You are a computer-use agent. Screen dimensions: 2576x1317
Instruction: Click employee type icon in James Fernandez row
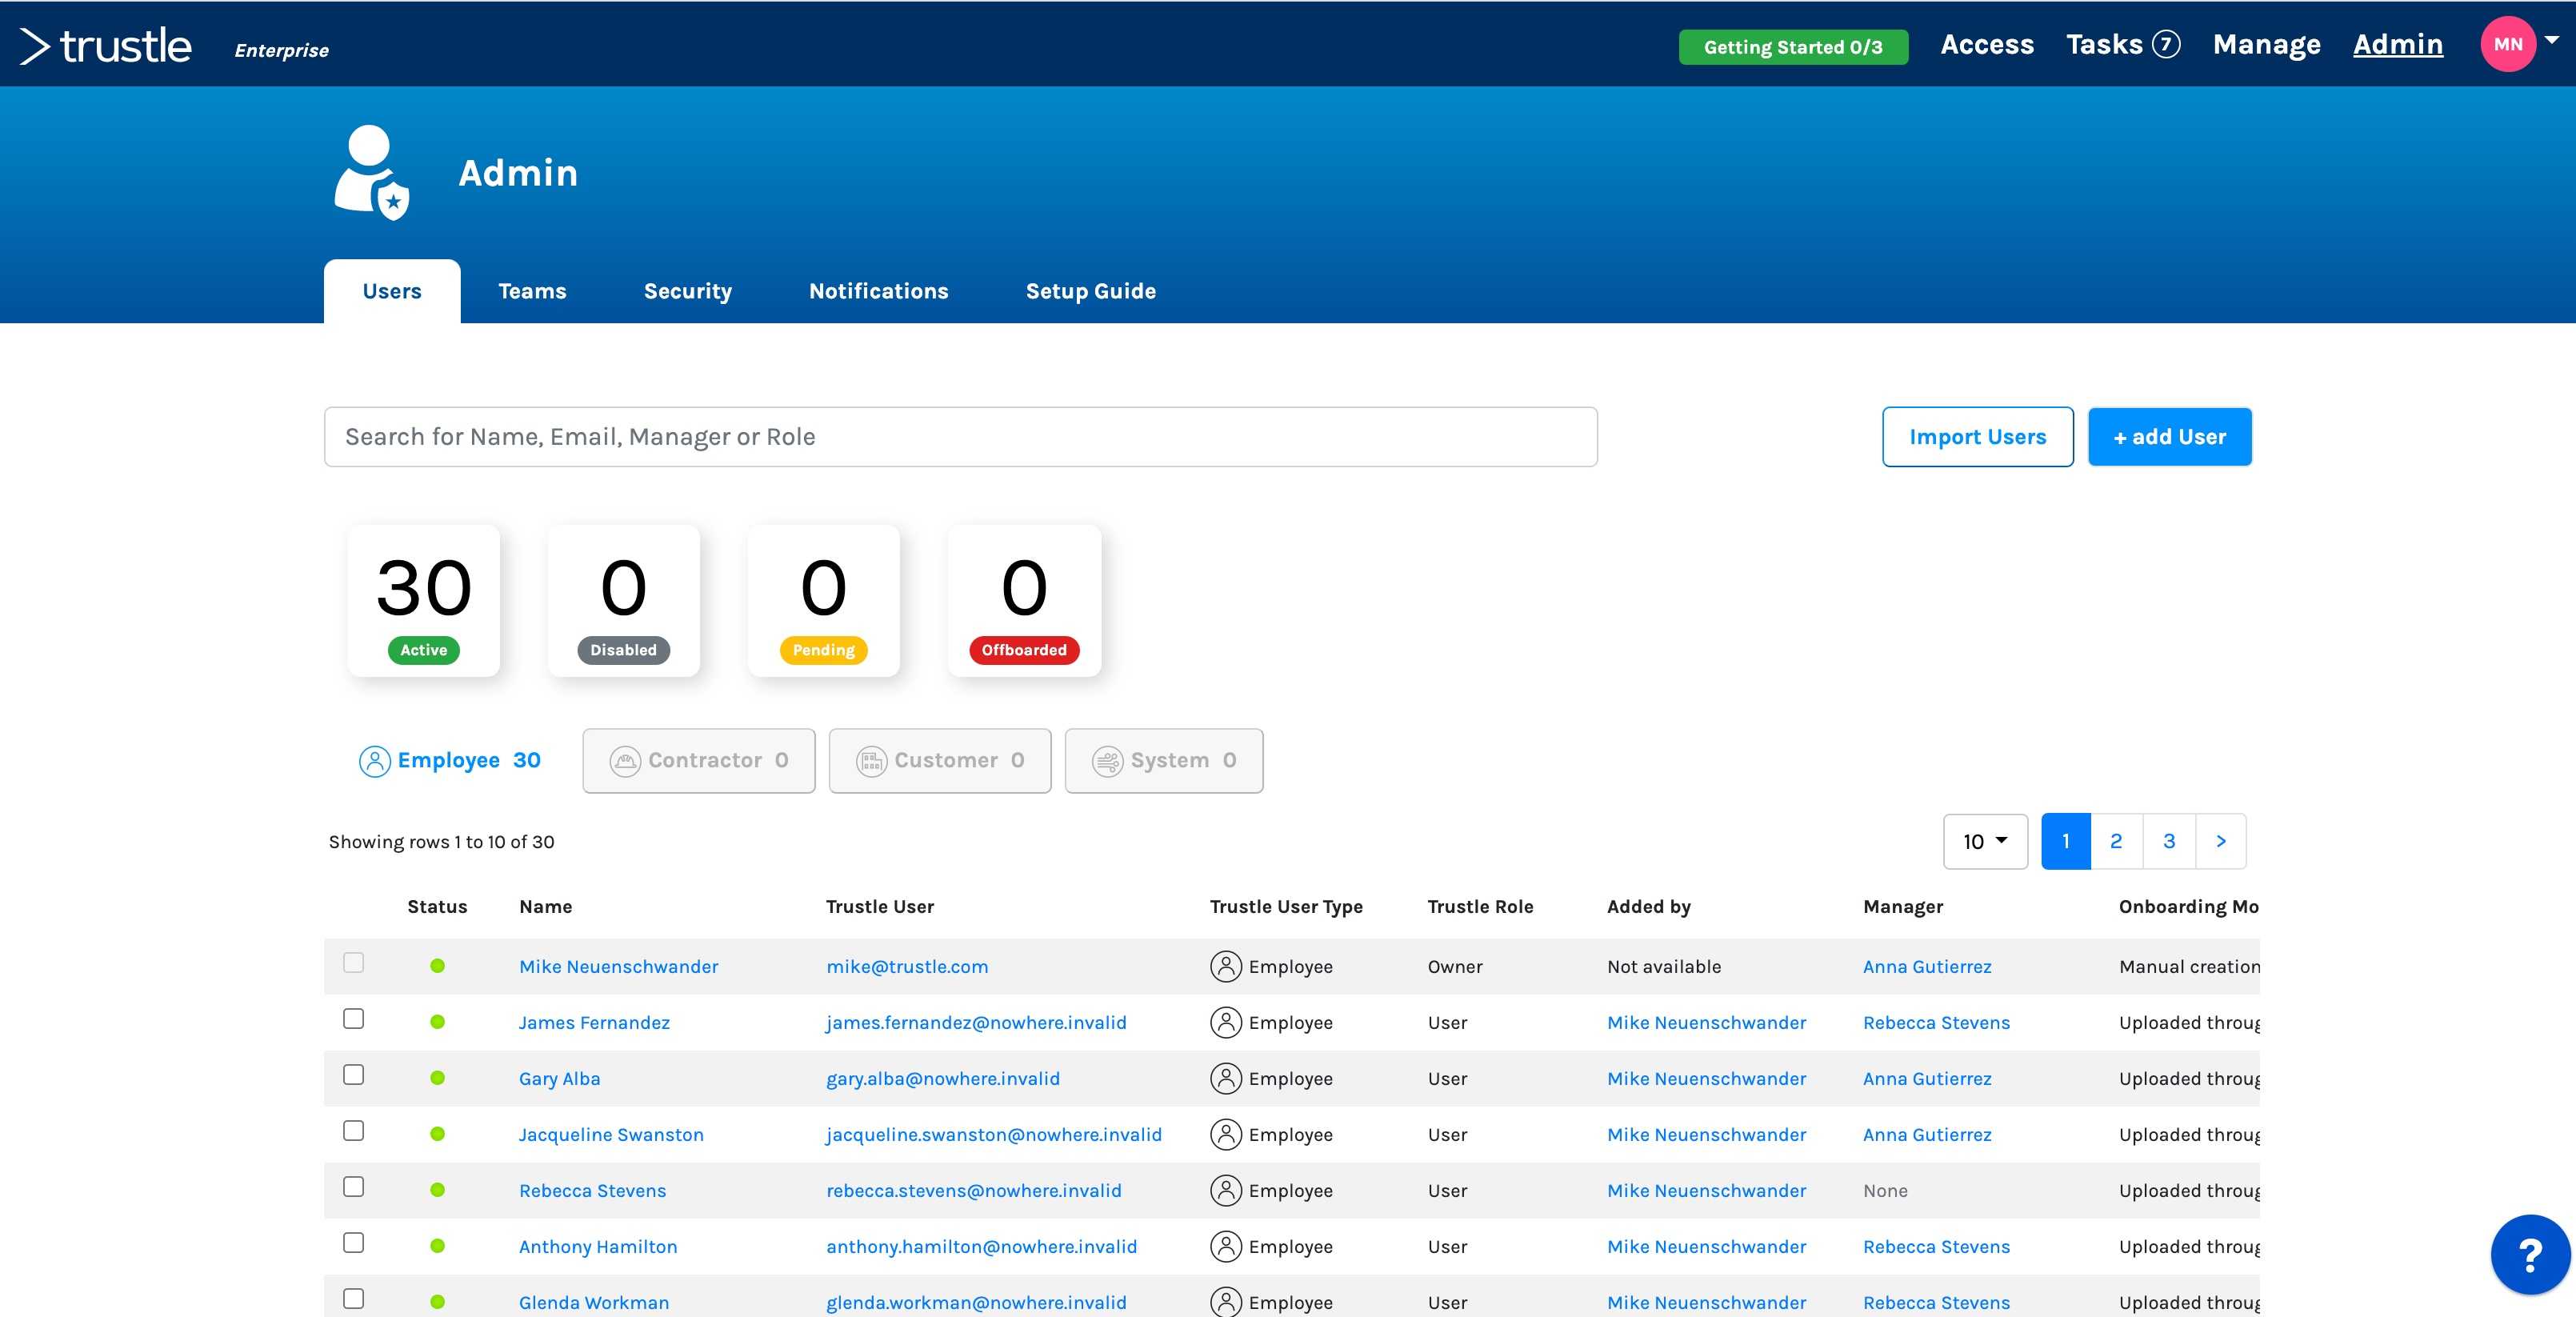click(x=1226, y=1022)
